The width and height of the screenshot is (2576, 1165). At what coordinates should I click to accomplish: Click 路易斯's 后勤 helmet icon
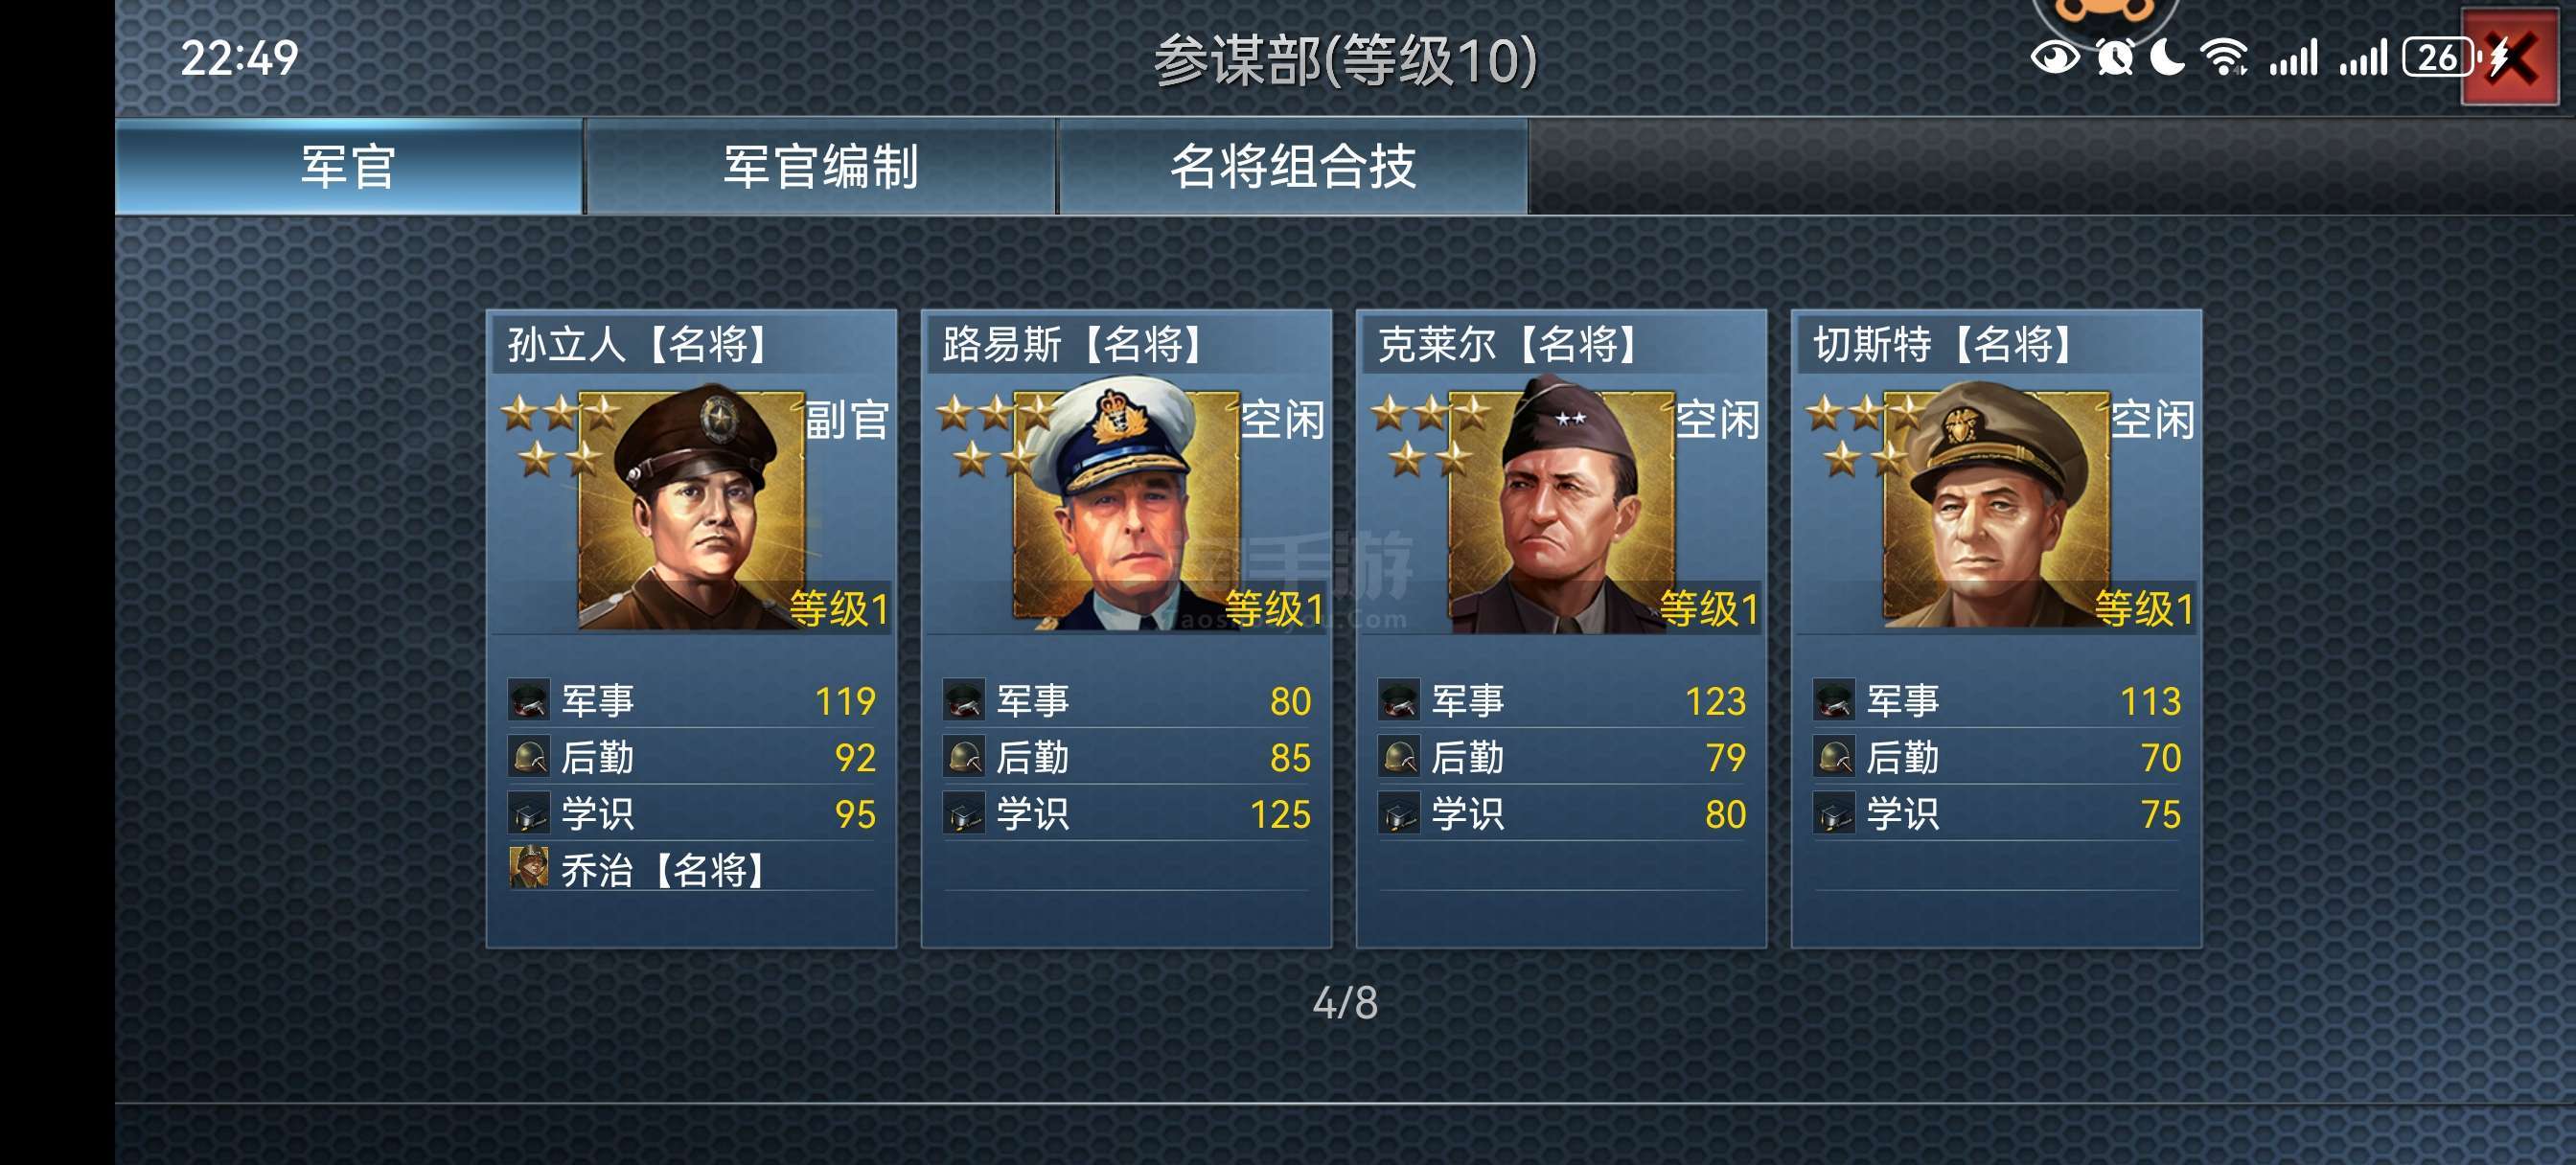pyautogui.click(x=964, y=757)
